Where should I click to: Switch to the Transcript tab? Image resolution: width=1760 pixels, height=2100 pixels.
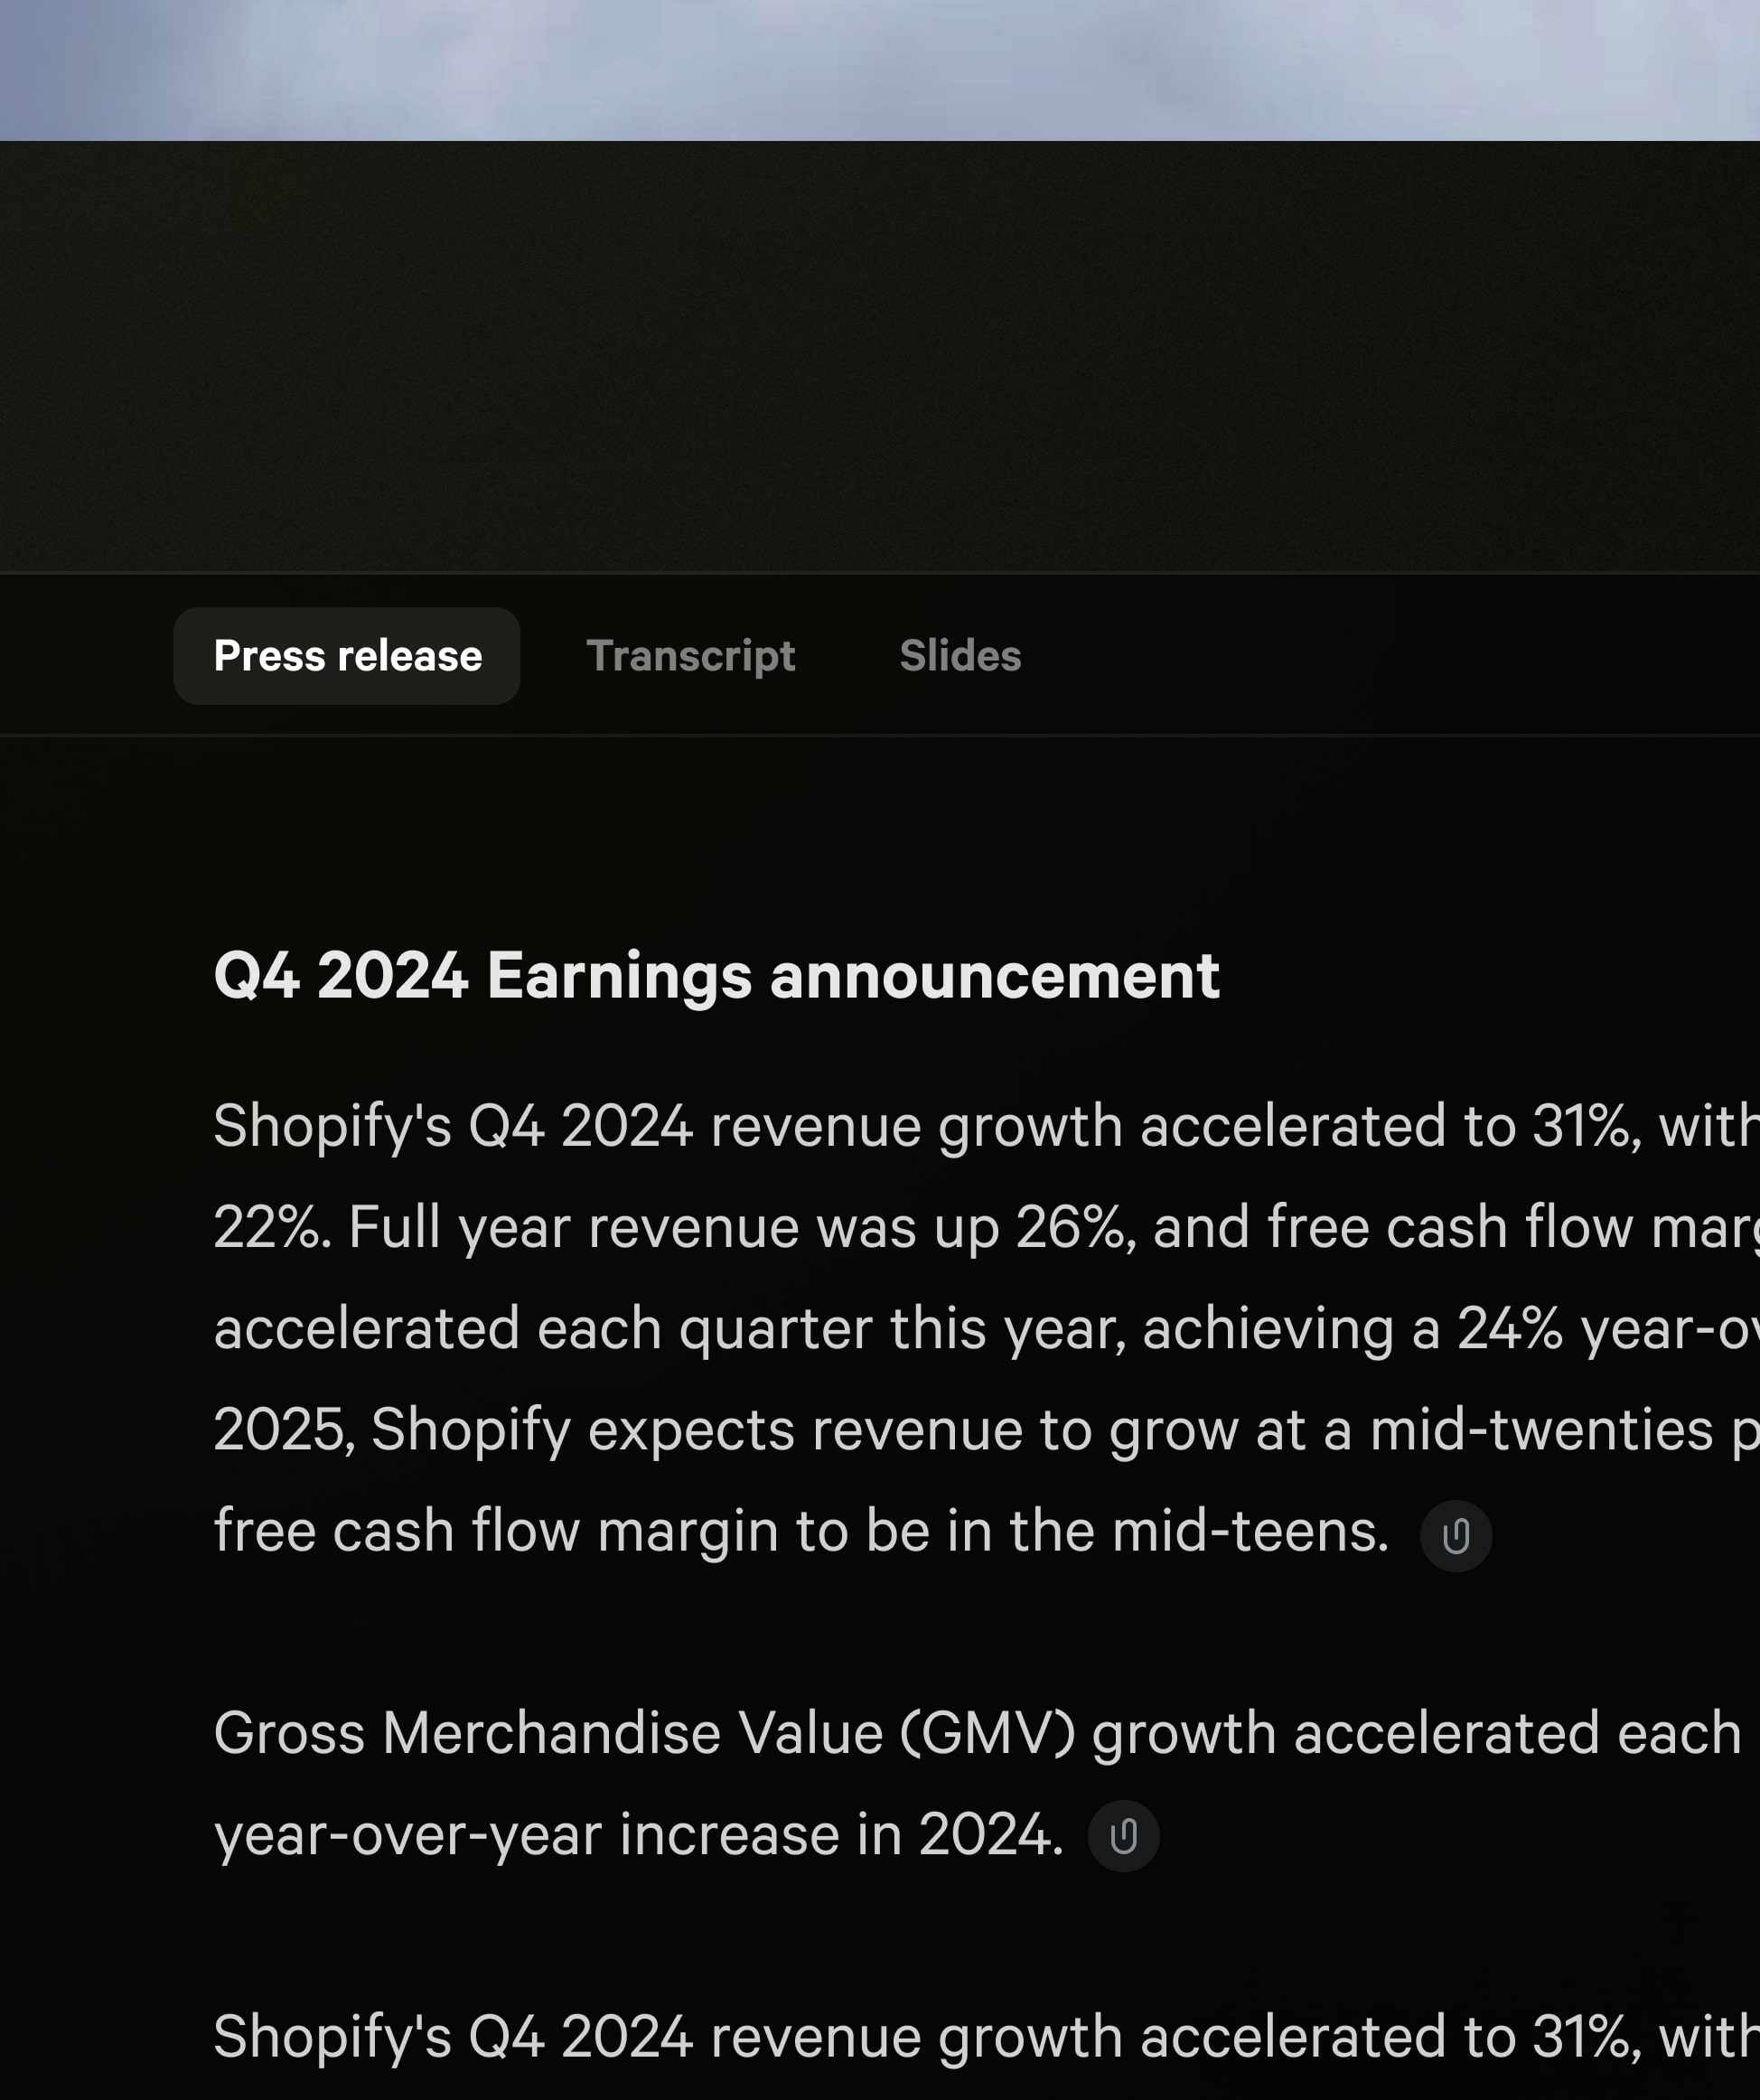point(692,656)
